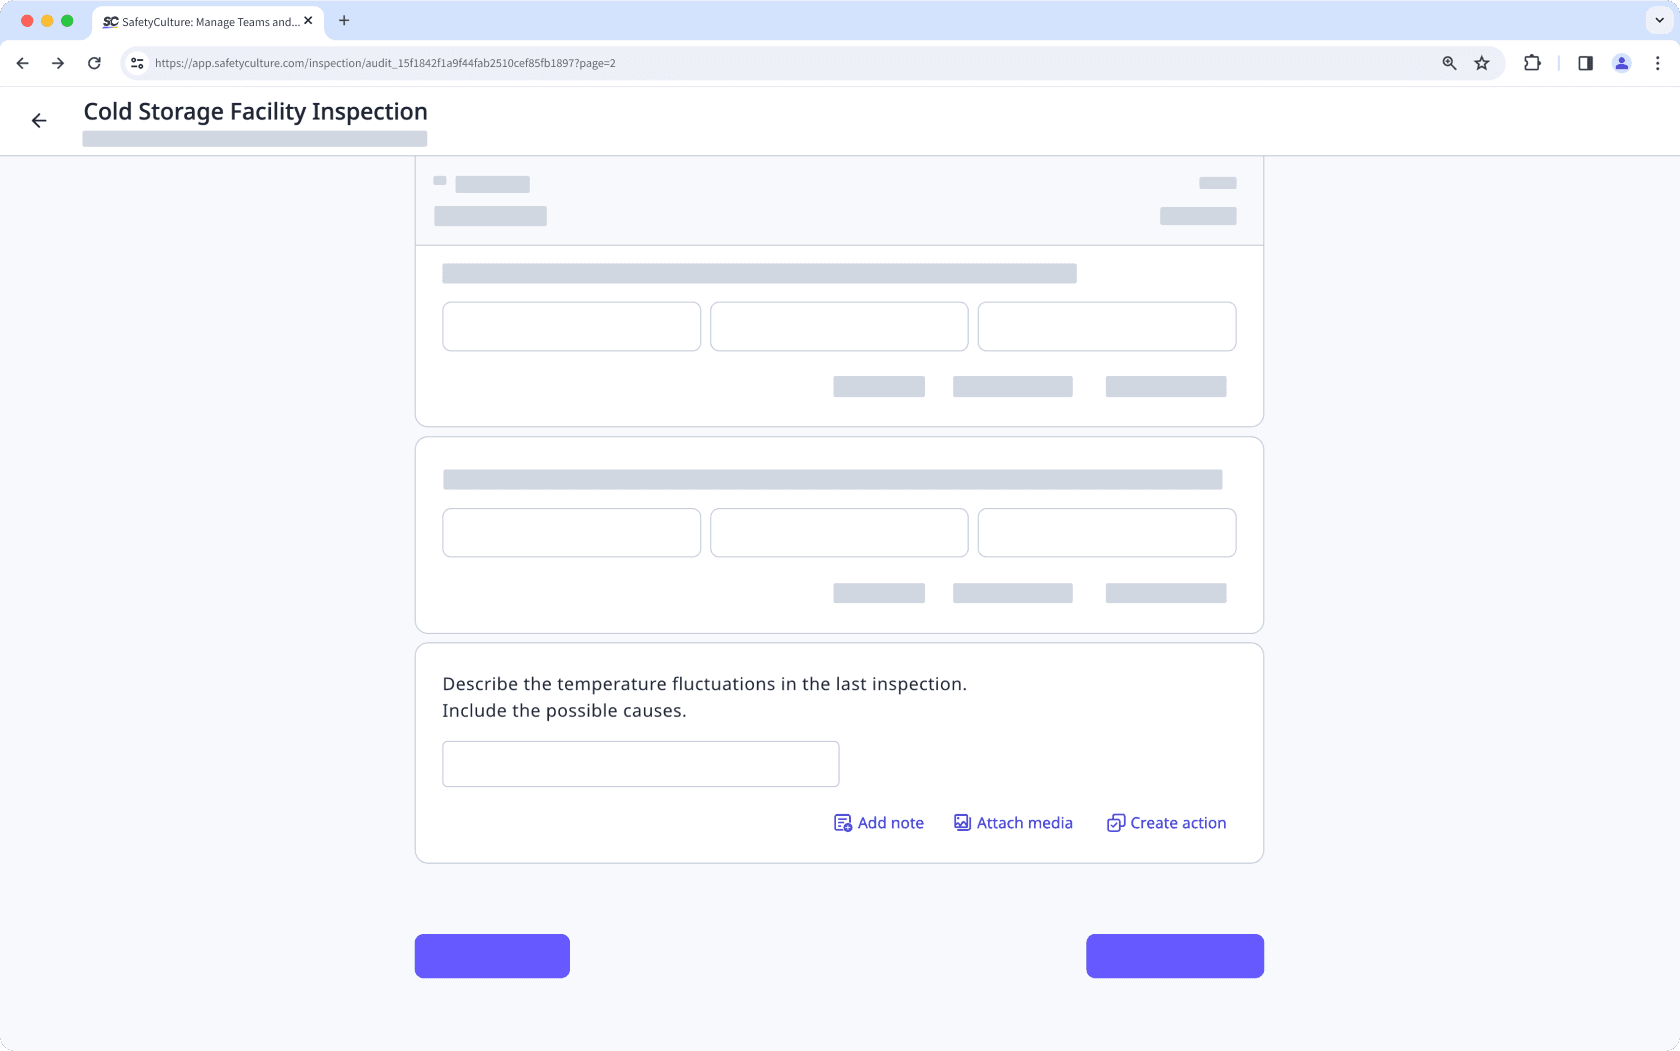Select the Add note icon
The height and width of the screenshot is (1051, 1680).
pyautogui.click(x=841, y=822)
